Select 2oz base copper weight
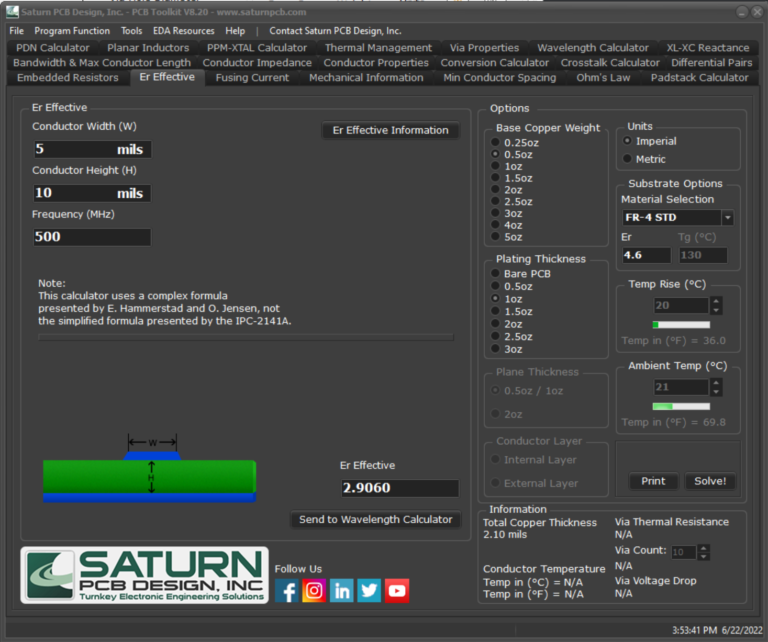The height and width of the screenshot is (642, 768). click(495, 190)
